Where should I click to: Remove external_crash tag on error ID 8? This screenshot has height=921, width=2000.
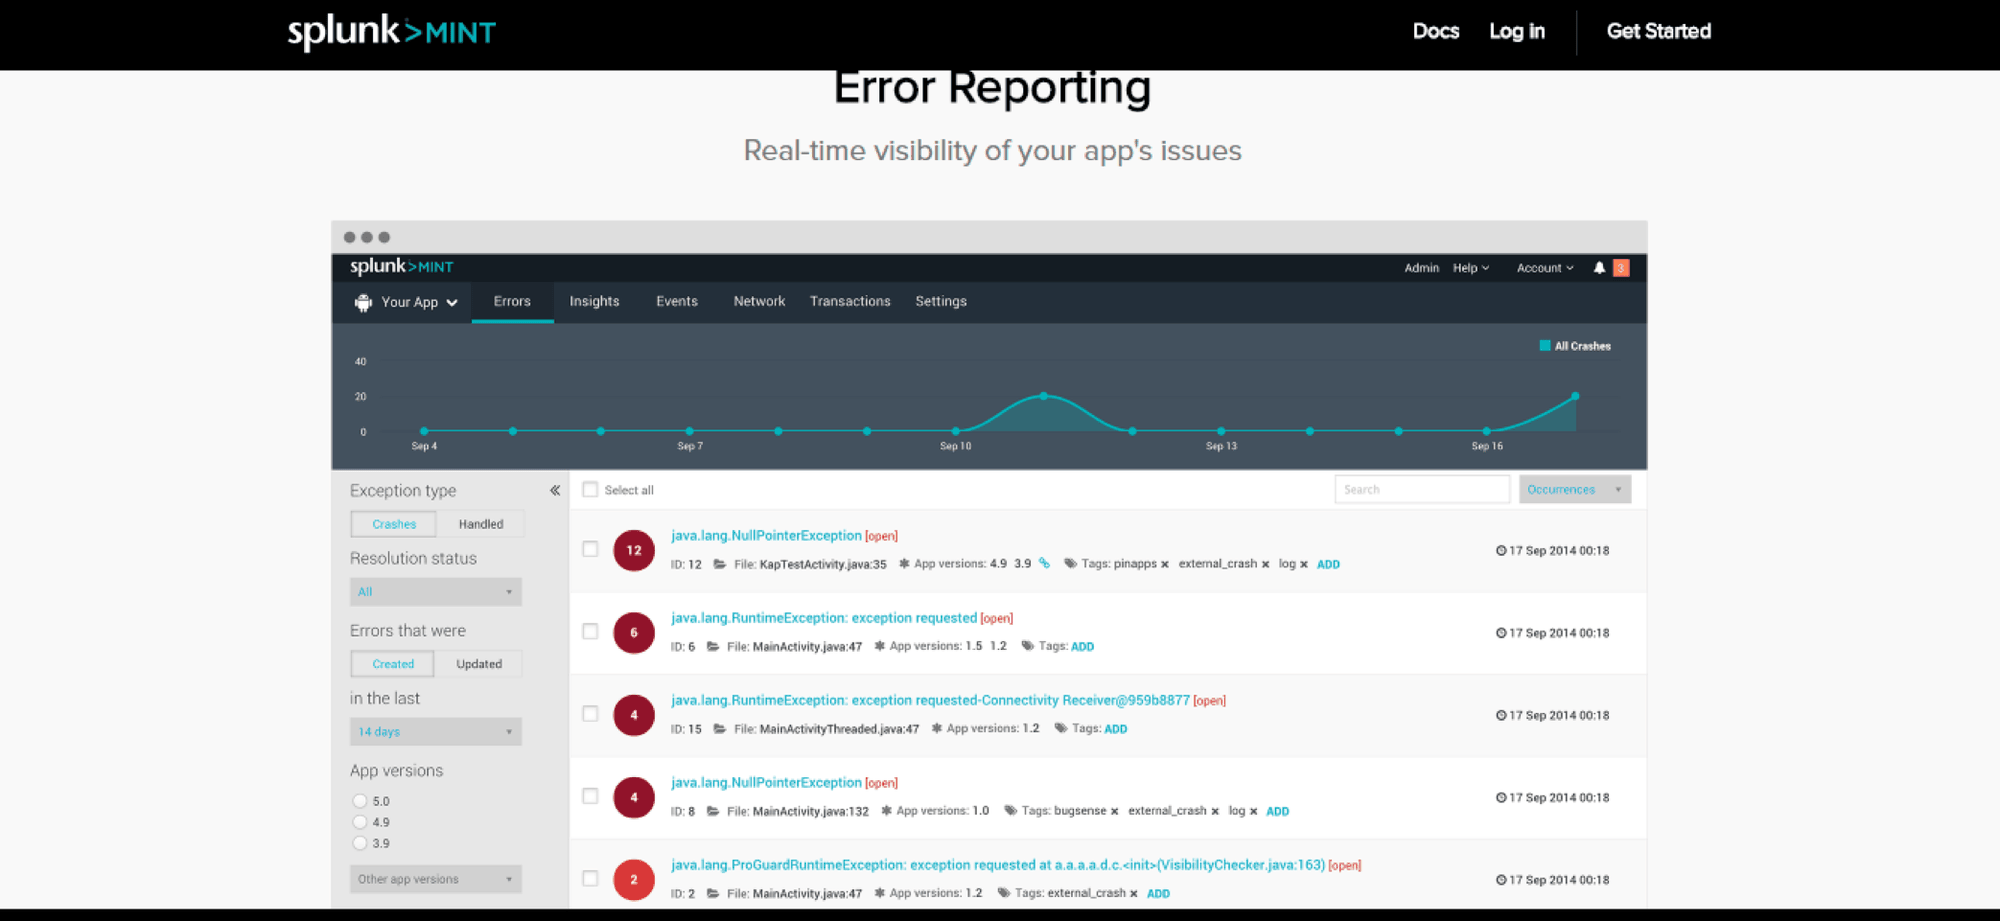[1215, 812]
